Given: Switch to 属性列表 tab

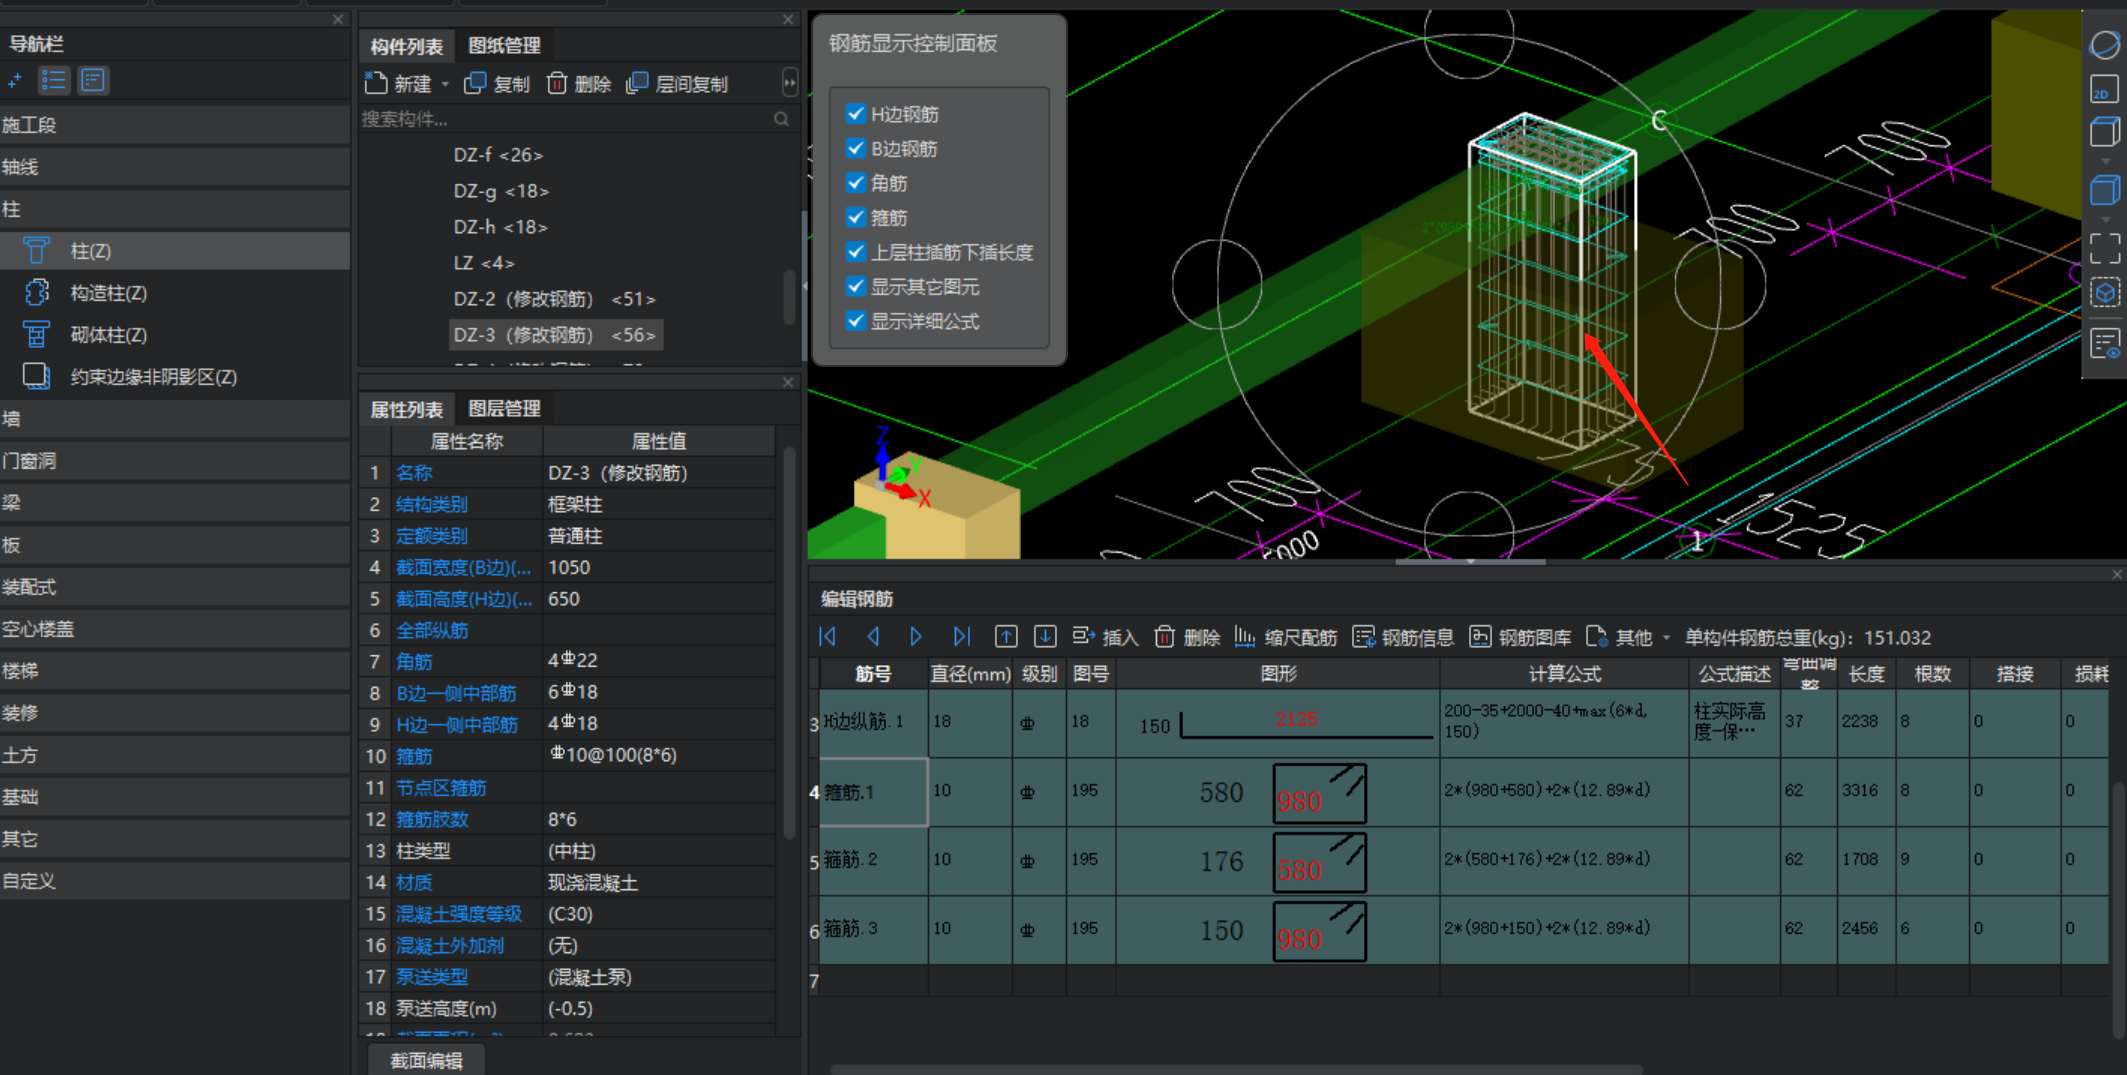Looking at the screenshot, I should coord(406,409).
